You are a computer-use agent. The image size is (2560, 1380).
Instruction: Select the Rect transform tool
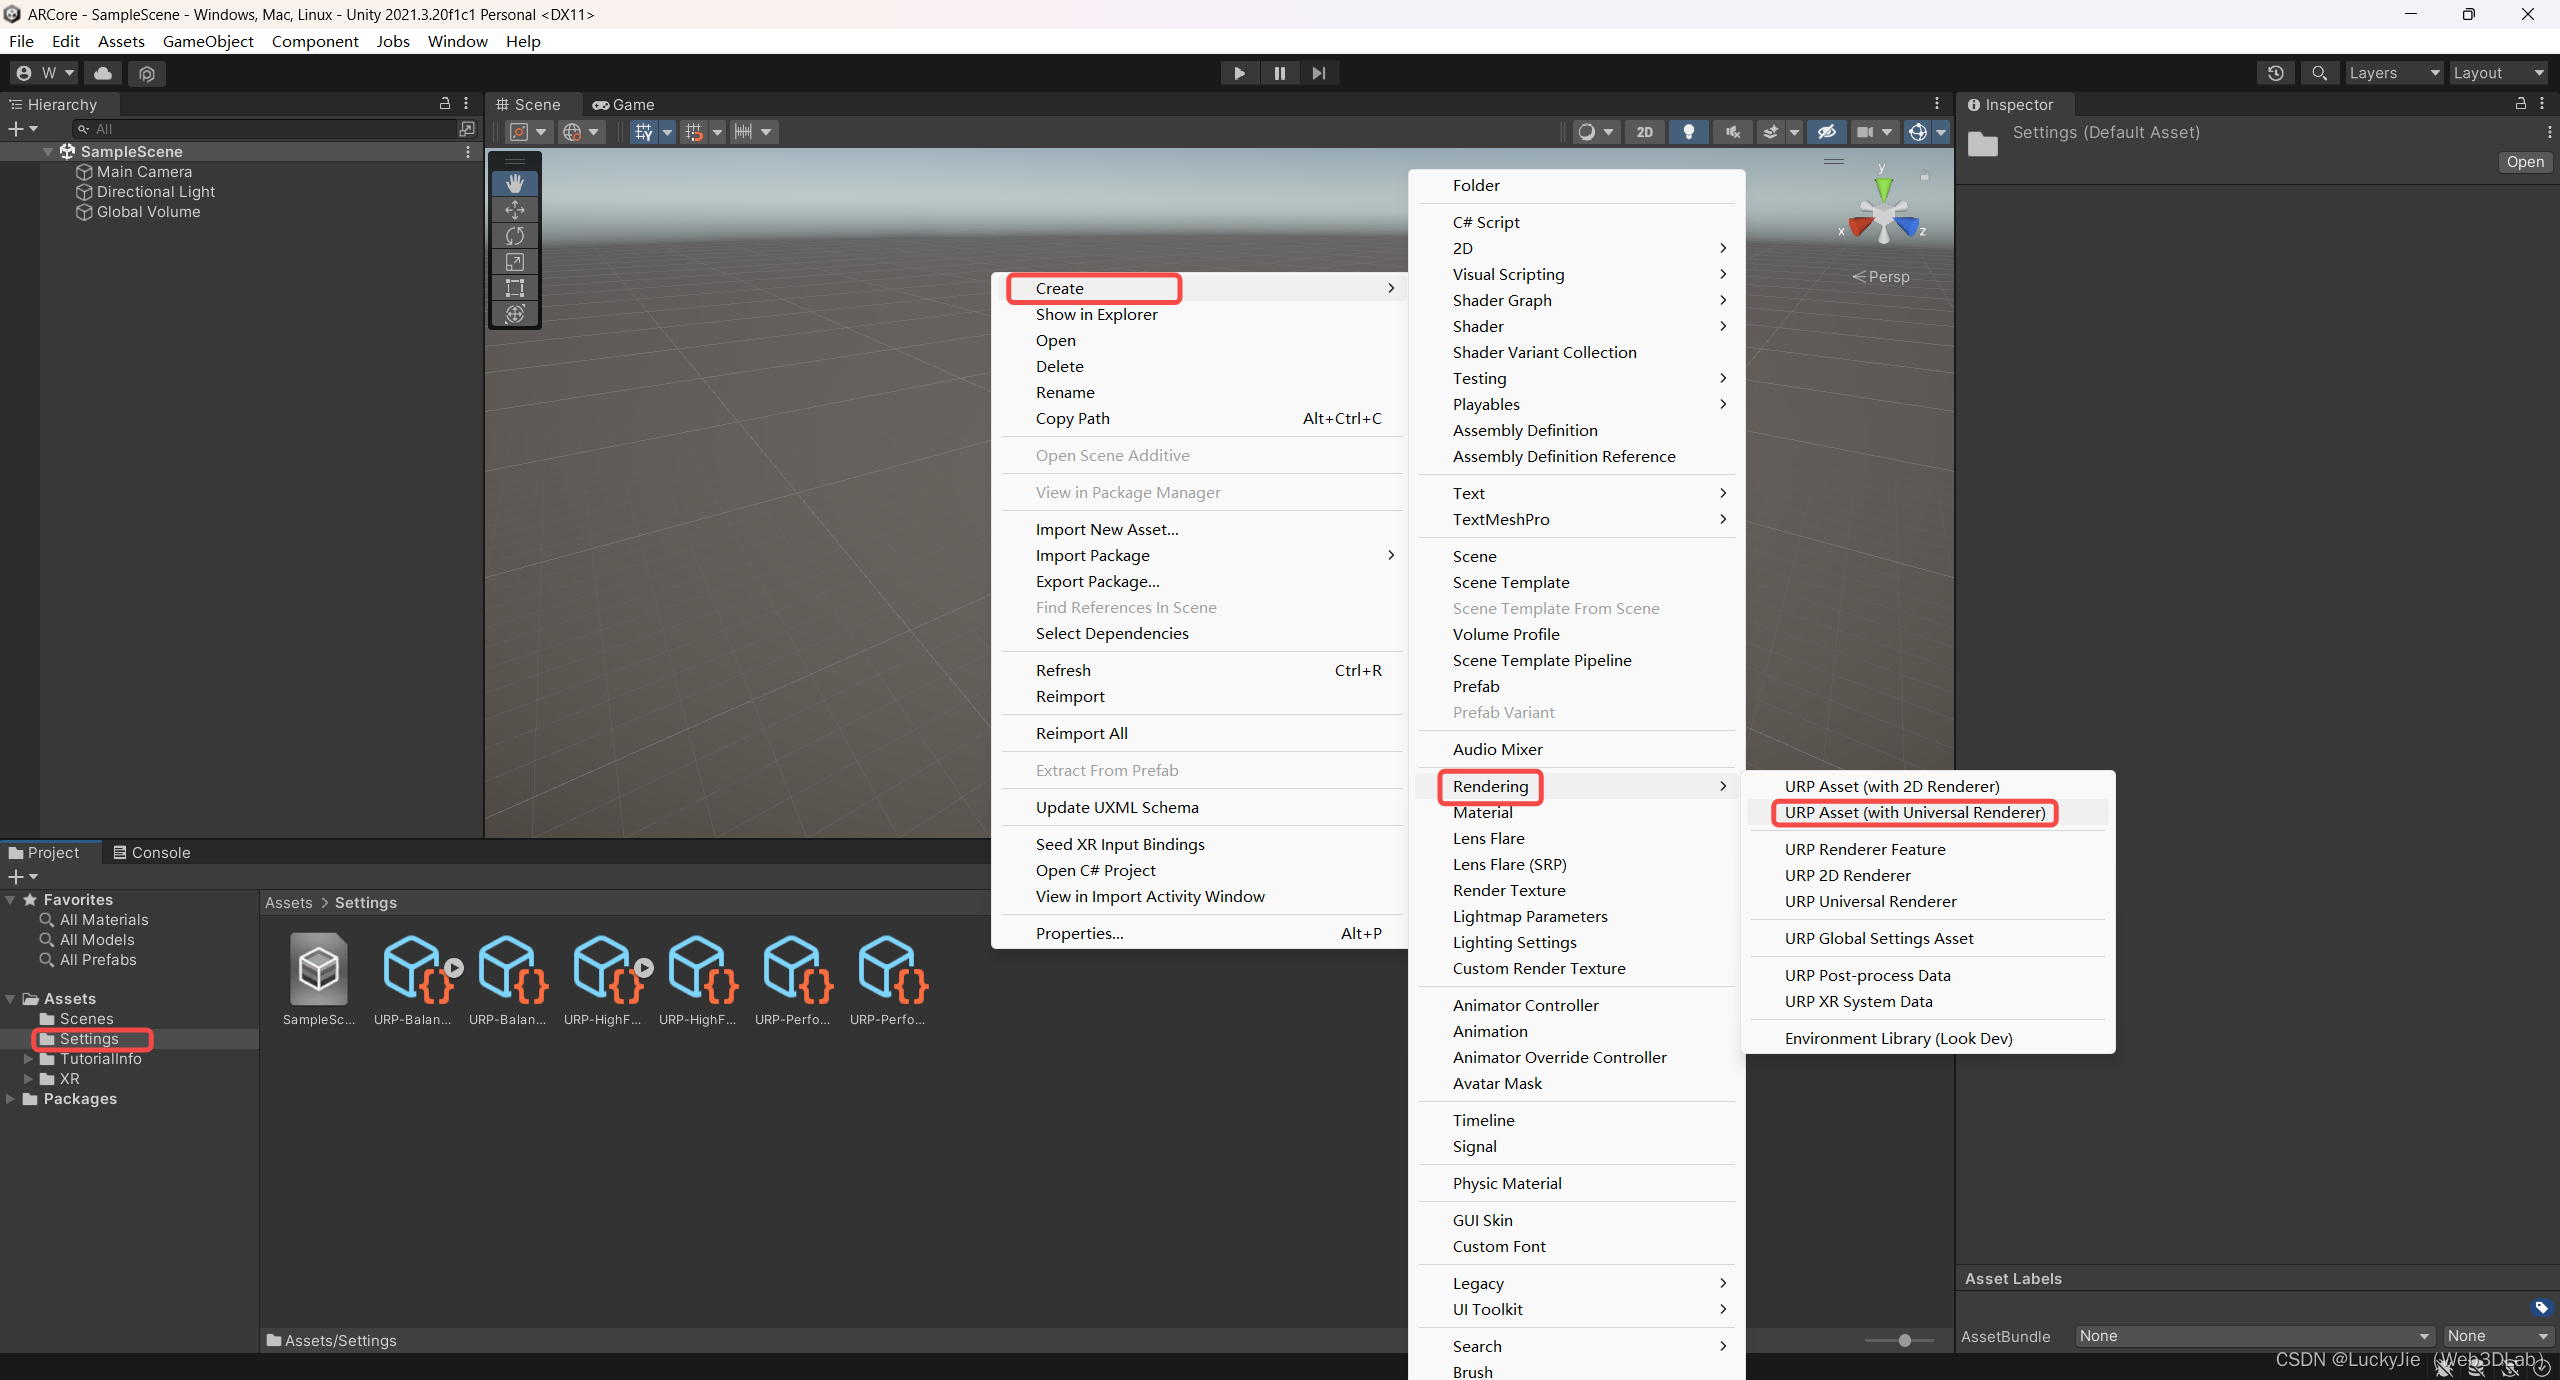click(x=515, y=288)
